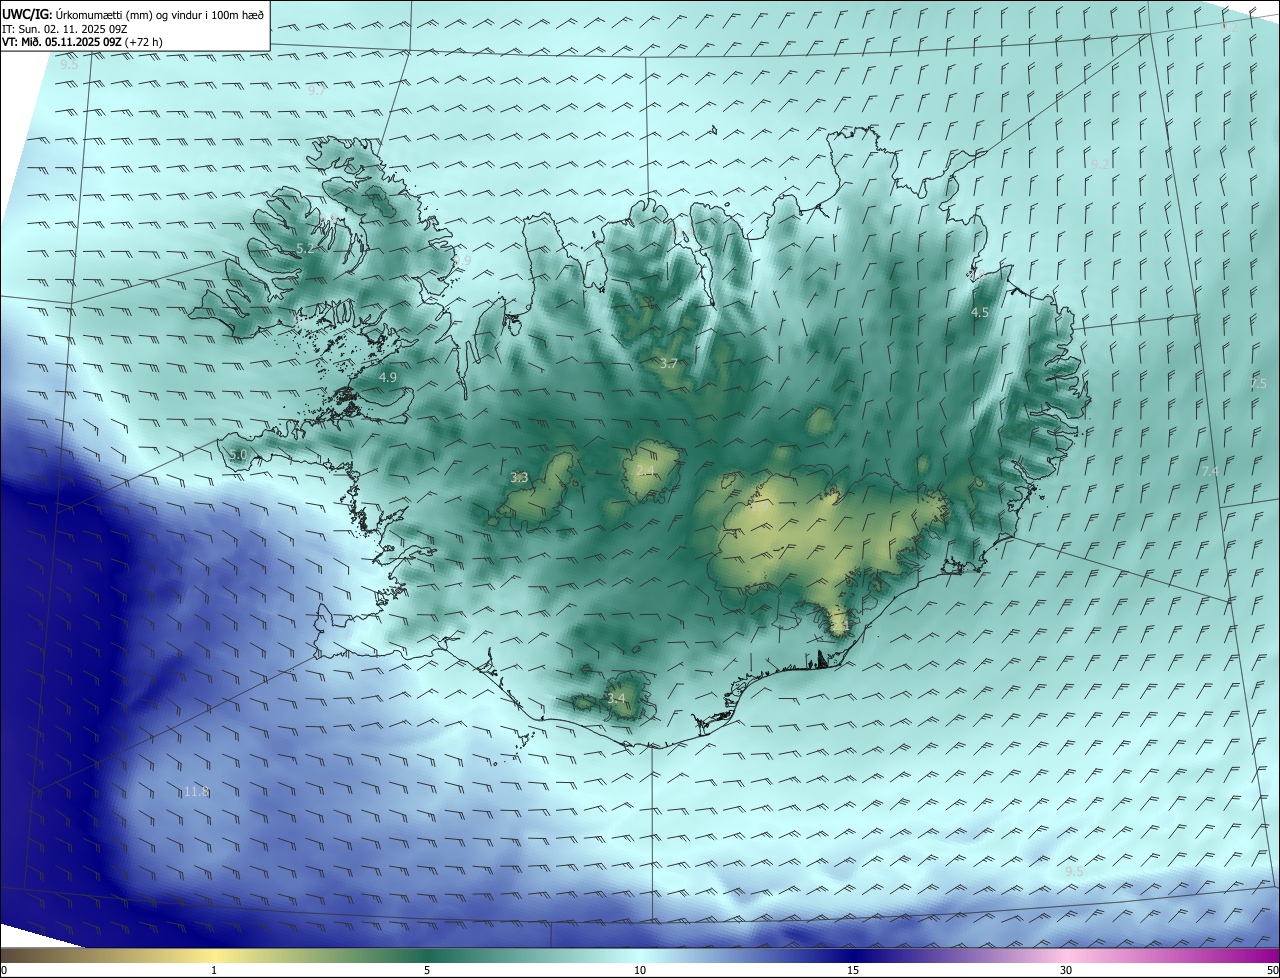Image resolution: width=1280 pixels, height=978 pixels.
Task: Click the 11.8 value over the southwest sea
Action: pos(196,792)
